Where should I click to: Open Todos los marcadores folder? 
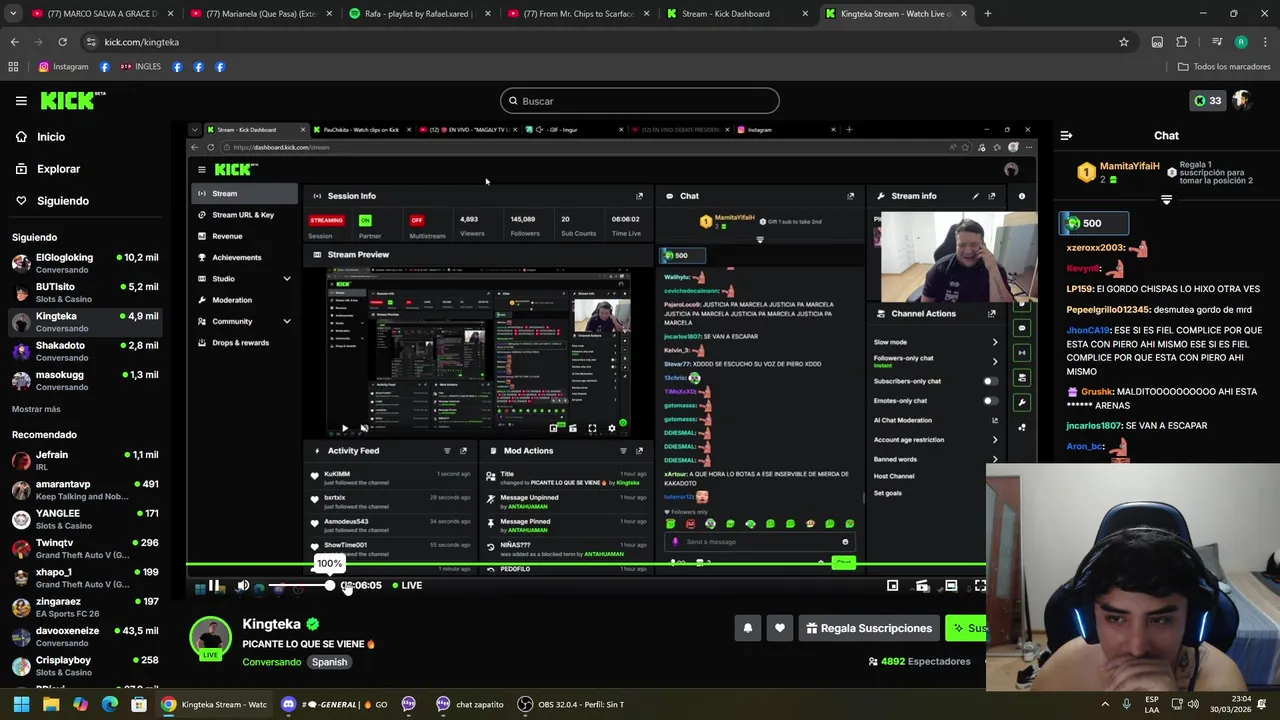click(x=1224, y=67)
